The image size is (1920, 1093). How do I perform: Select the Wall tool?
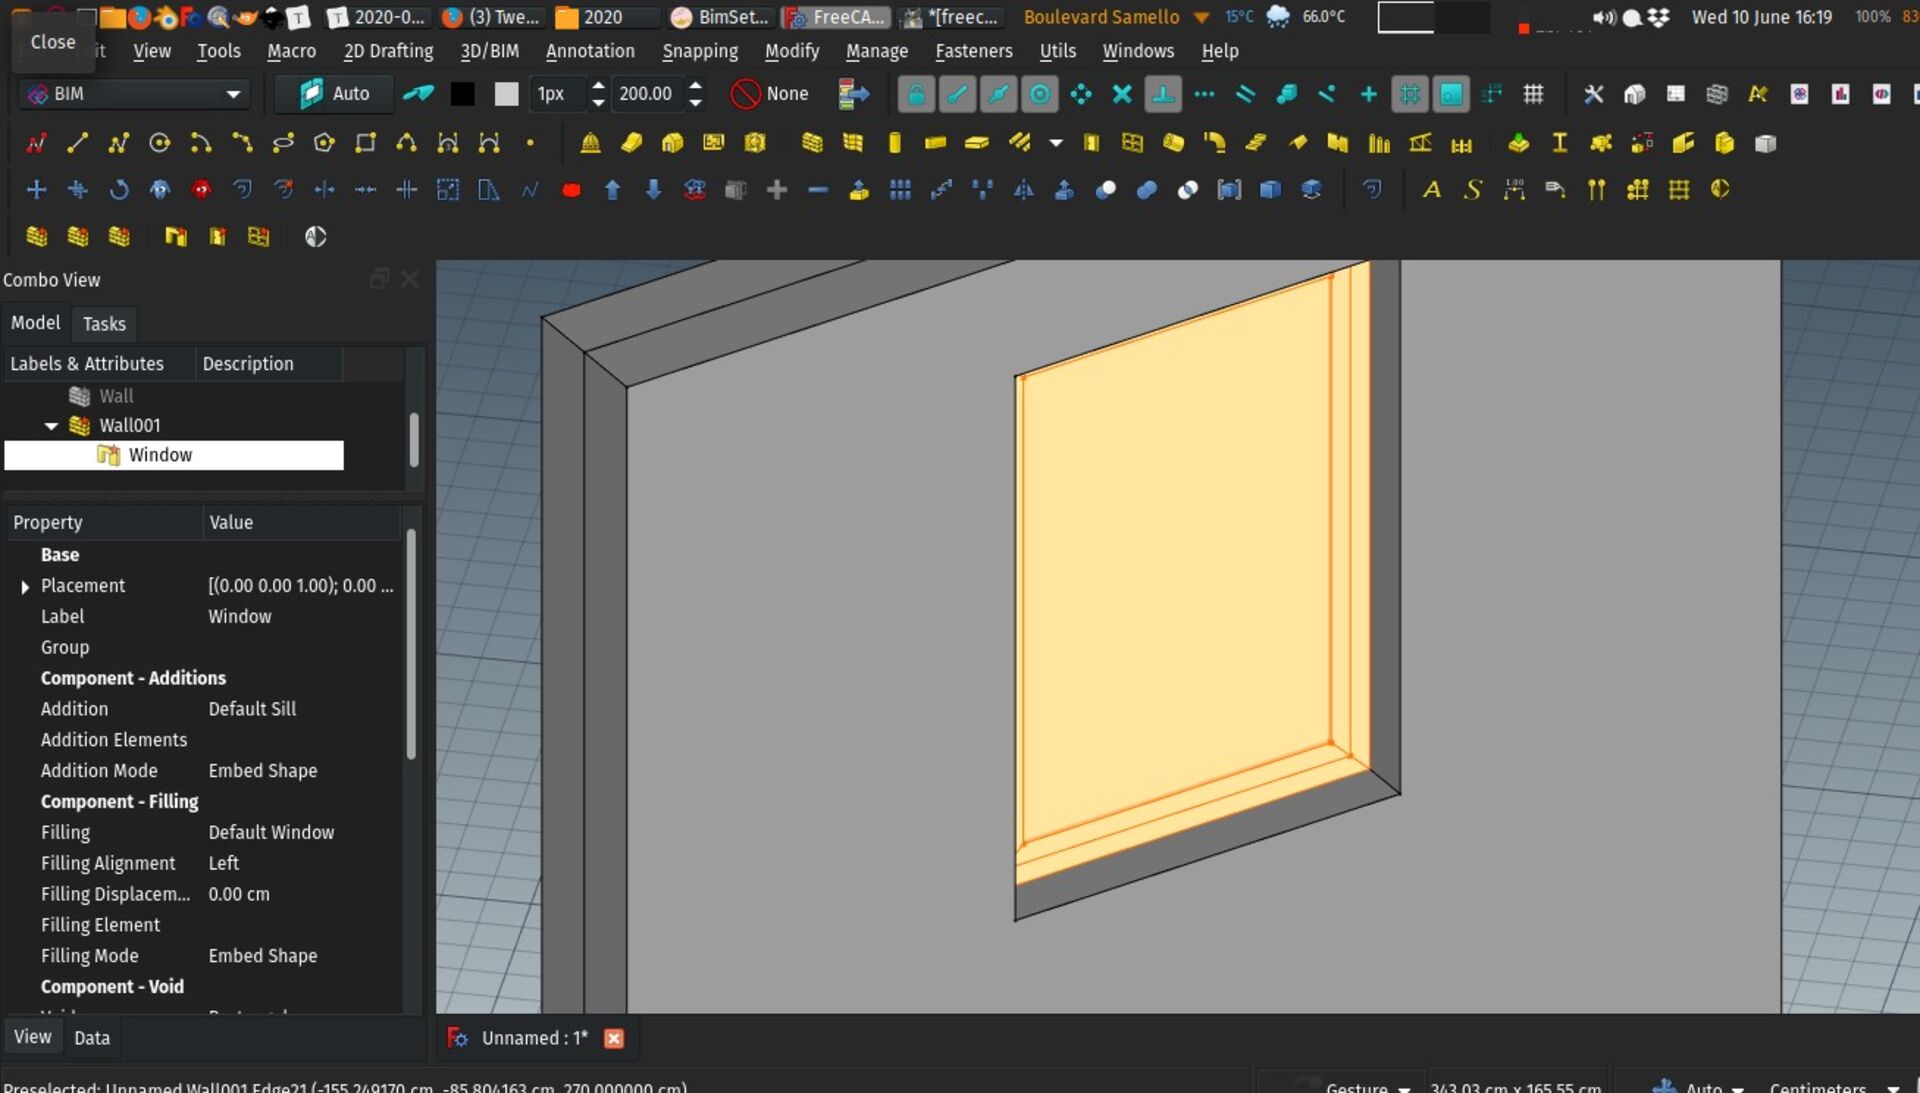tap(812, 143)
